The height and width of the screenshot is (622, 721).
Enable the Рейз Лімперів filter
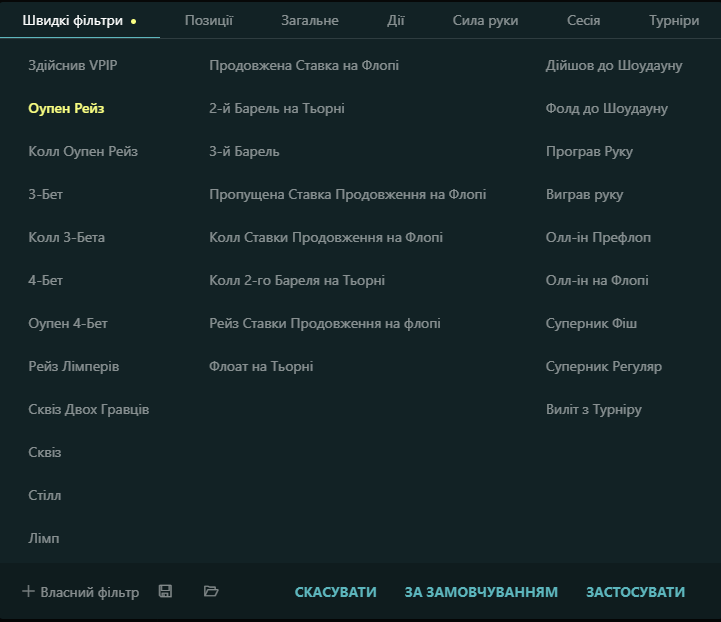(x=74, y=366)
